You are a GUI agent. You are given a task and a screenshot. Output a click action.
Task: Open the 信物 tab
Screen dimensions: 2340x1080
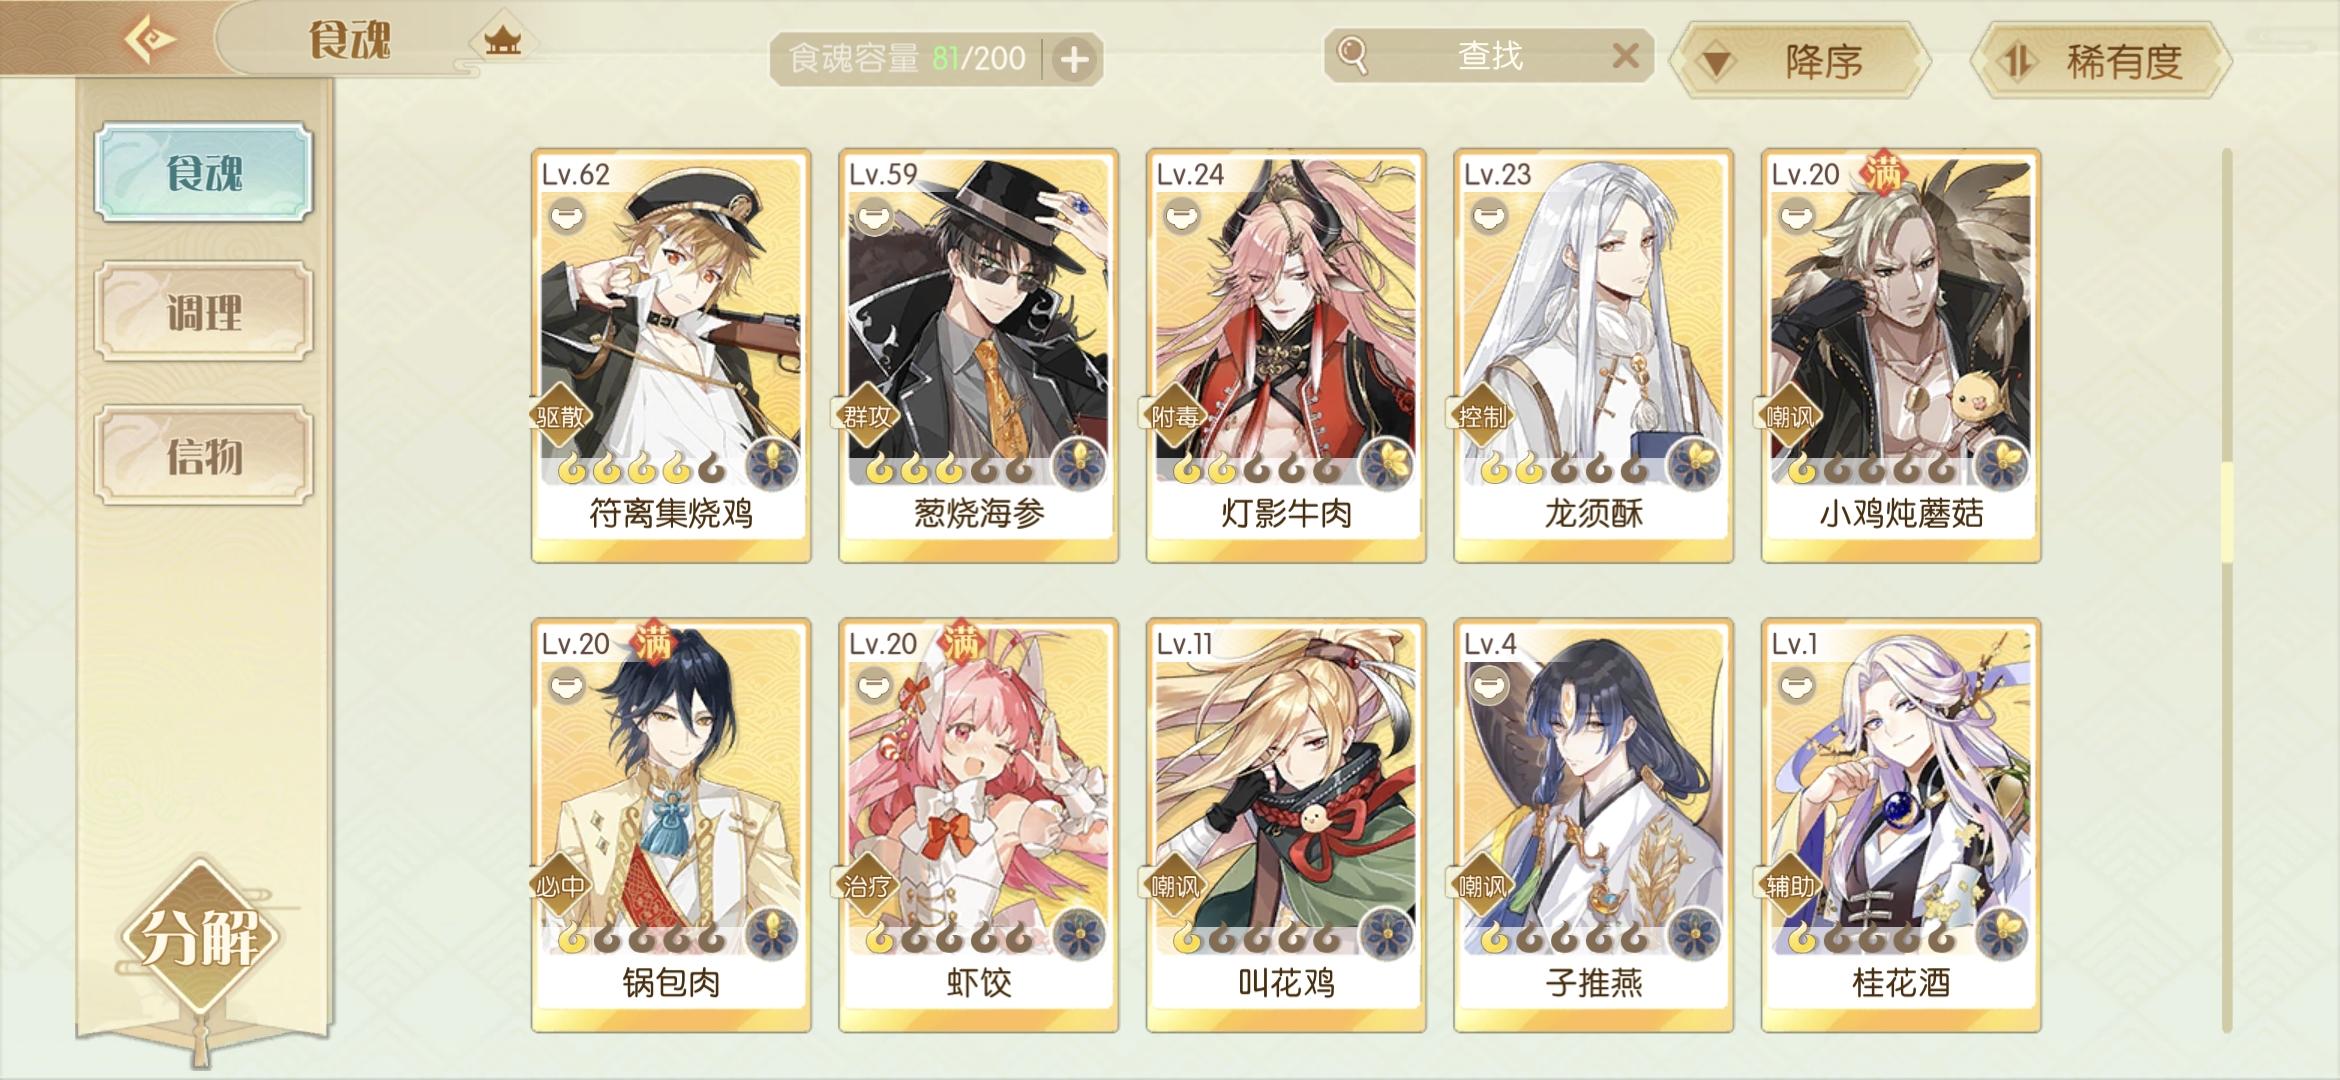point(204,456)
